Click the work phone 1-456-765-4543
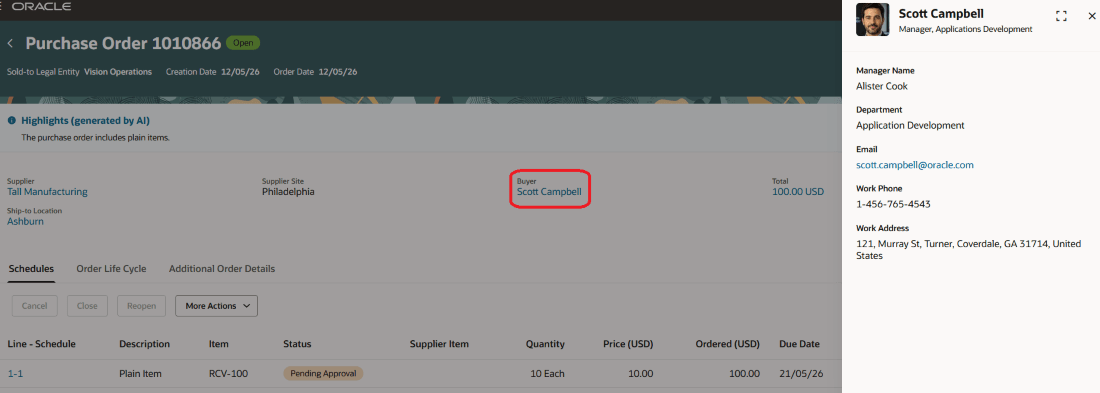The height and width of the screenshot is (393, 1100). [894, 204]
